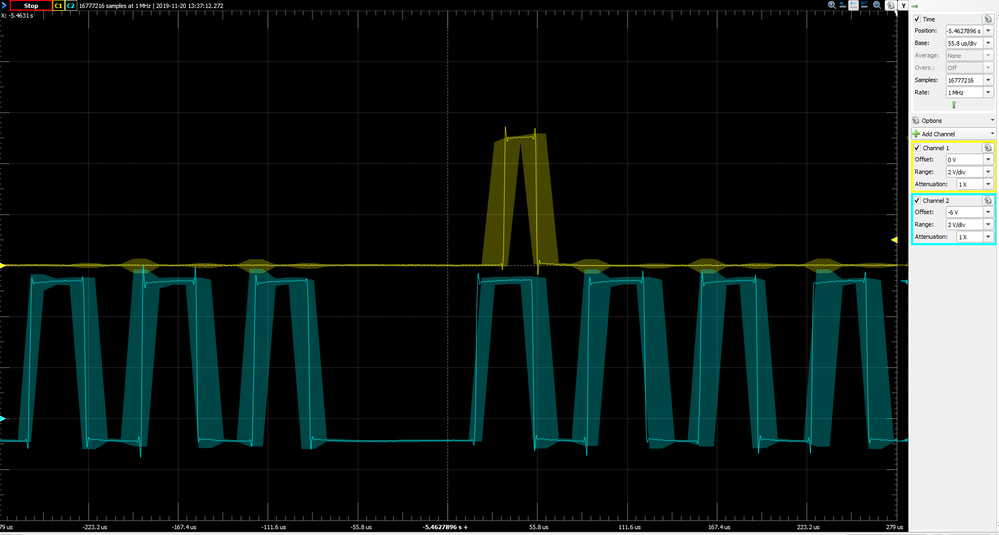Open Channel 2 gear settings
This screenshot has width=999, height=535.
988,201
